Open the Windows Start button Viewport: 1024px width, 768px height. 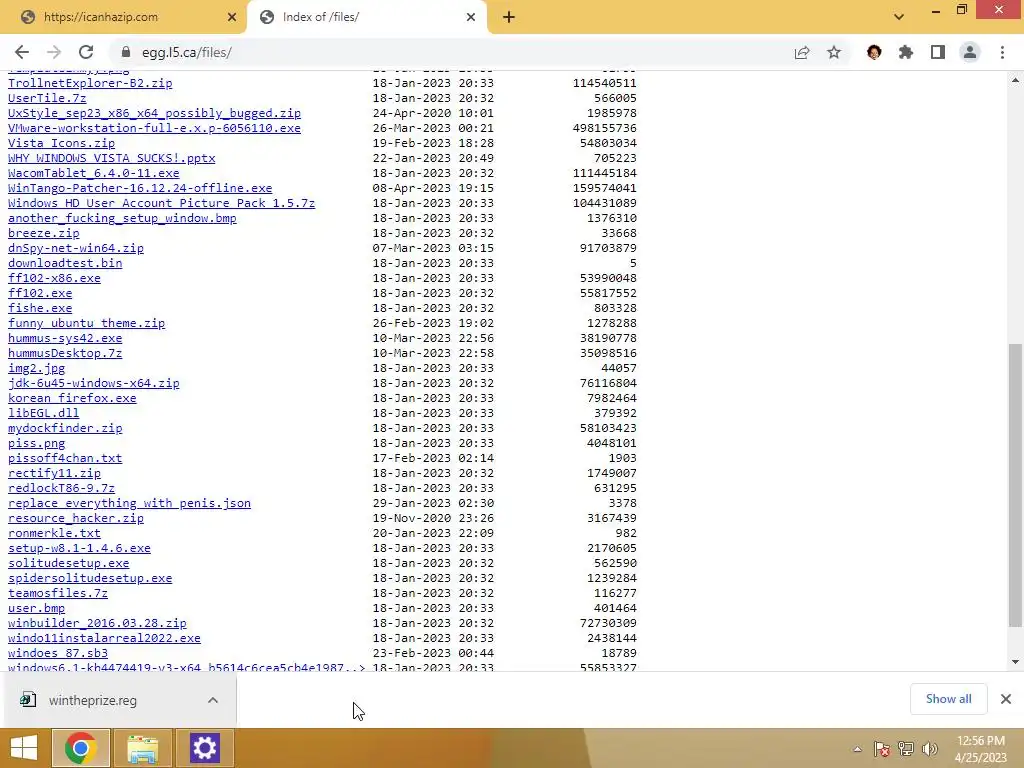pos(24,748)
